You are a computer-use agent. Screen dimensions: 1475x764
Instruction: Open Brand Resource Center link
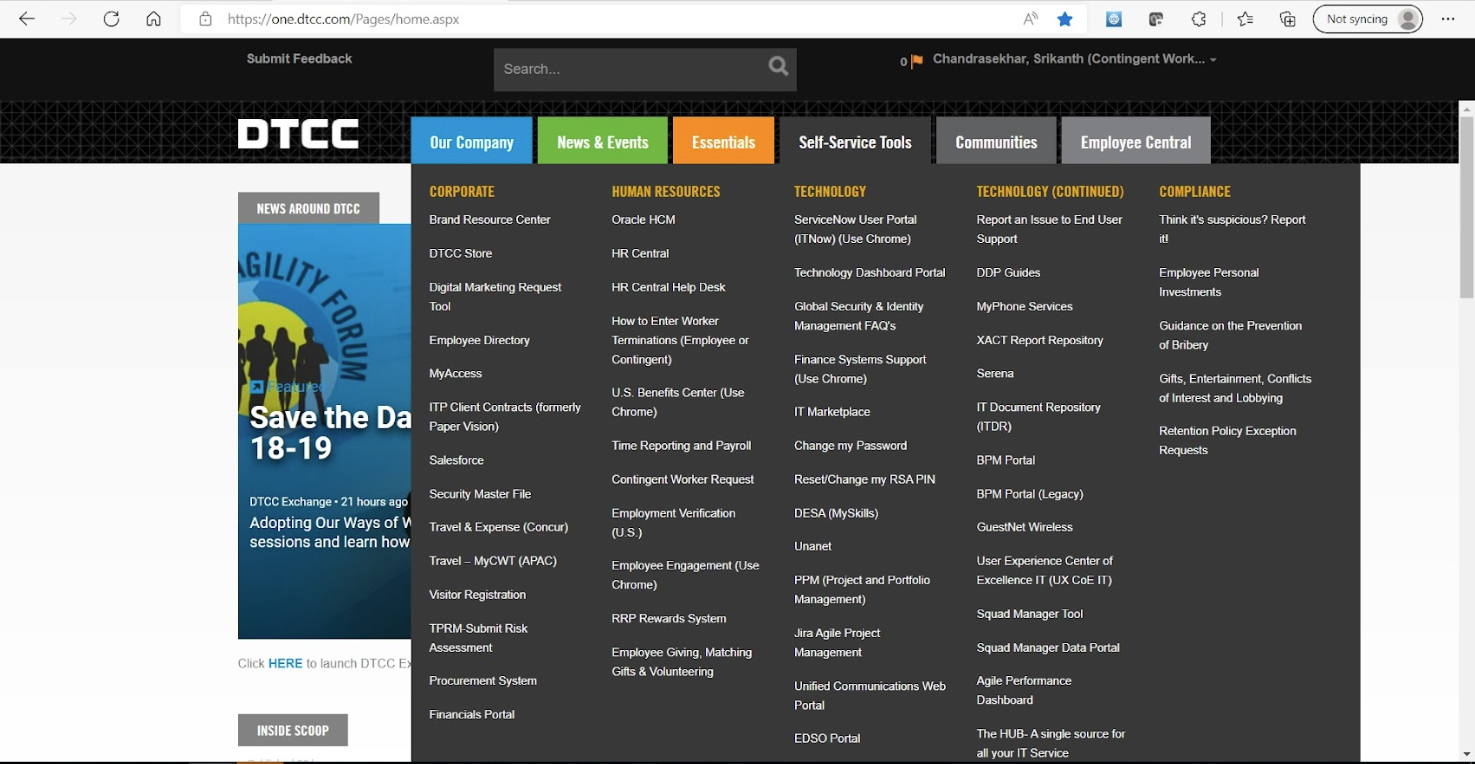click(x=490, y=220)
